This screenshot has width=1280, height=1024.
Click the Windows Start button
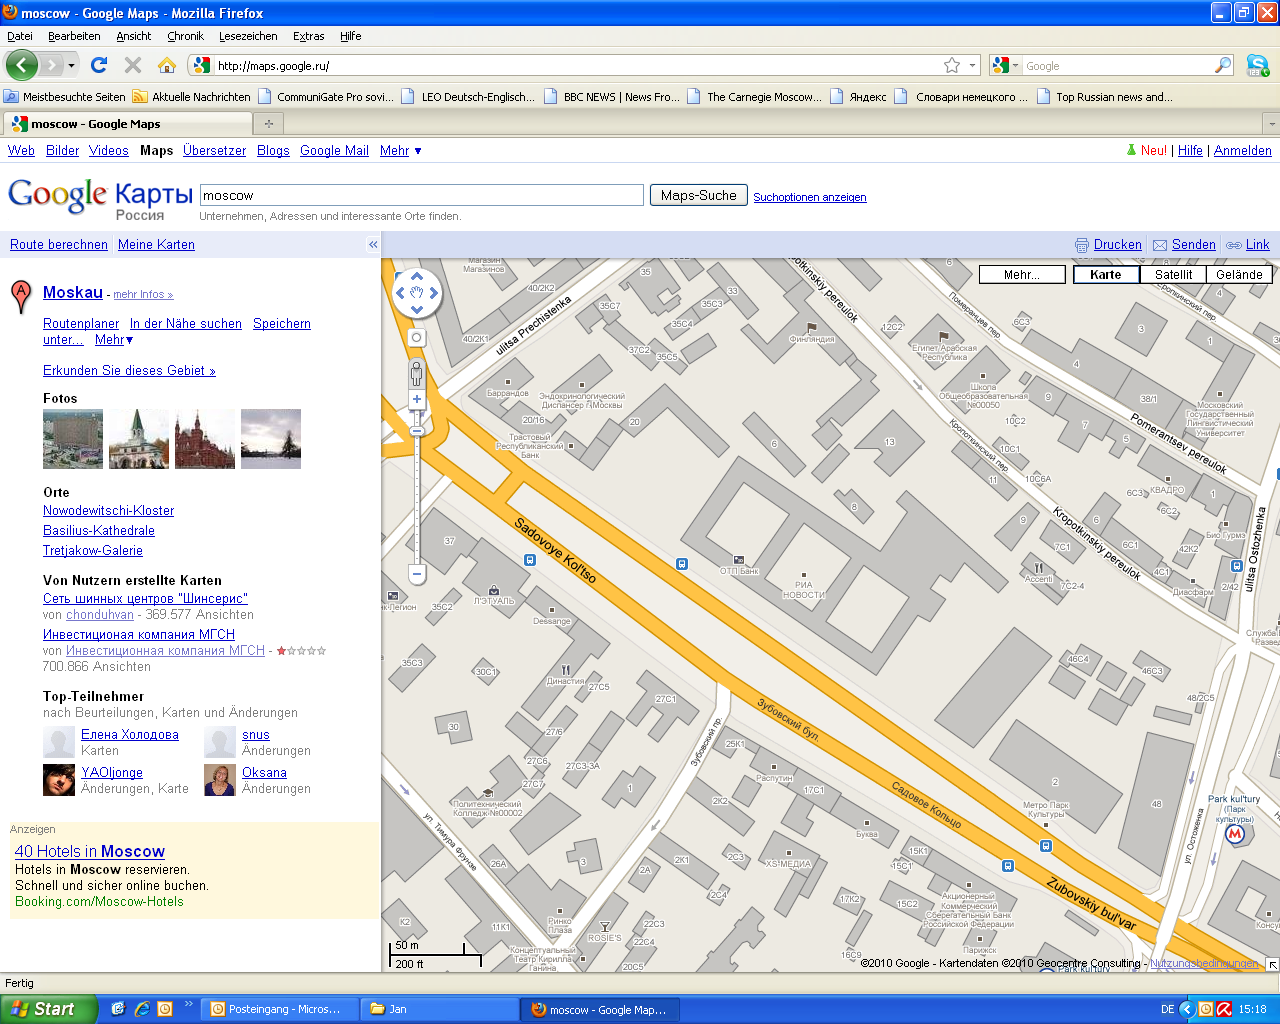(49, 1009)
